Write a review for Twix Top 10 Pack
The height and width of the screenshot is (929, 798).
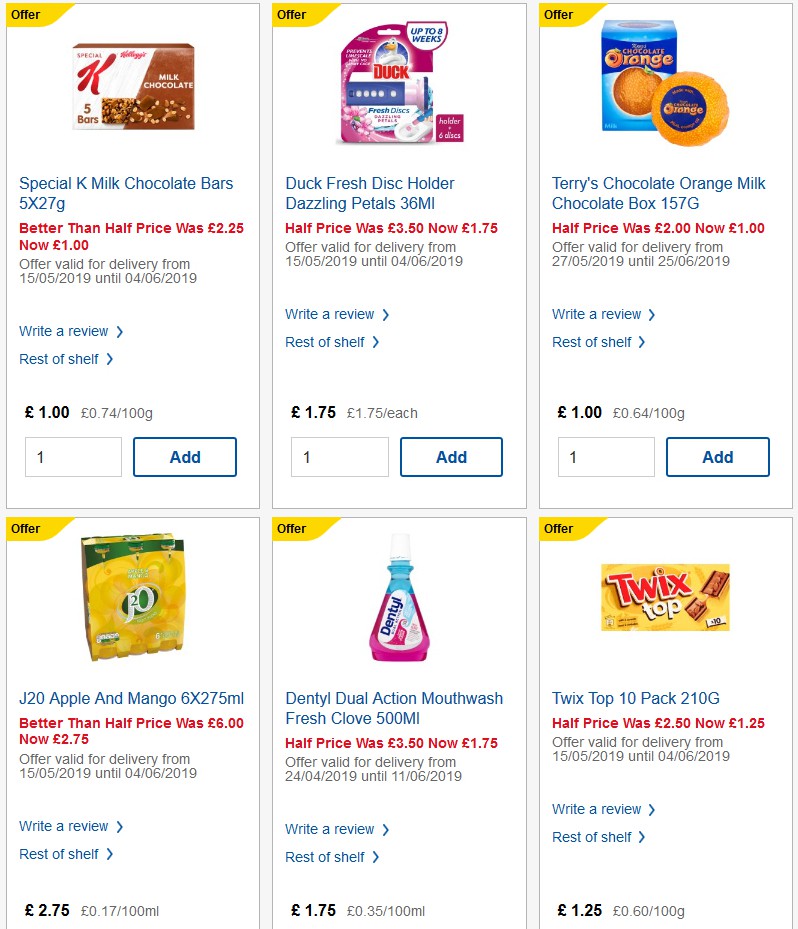click(597, 809)
